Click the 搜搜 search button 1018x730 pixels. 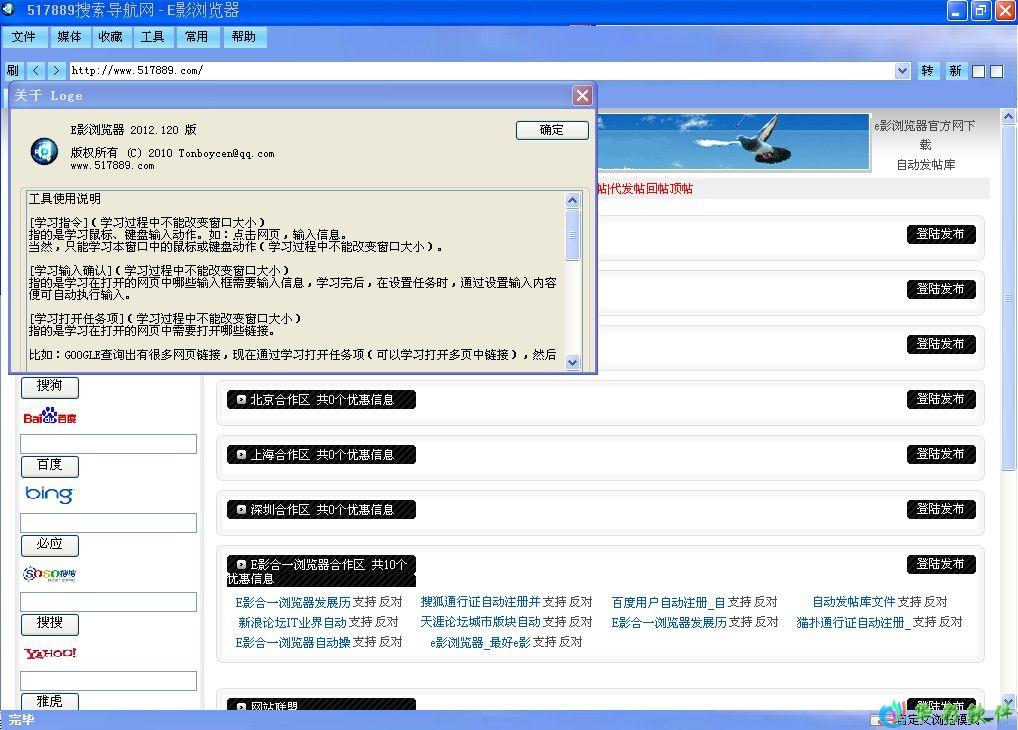pos(49,623)
